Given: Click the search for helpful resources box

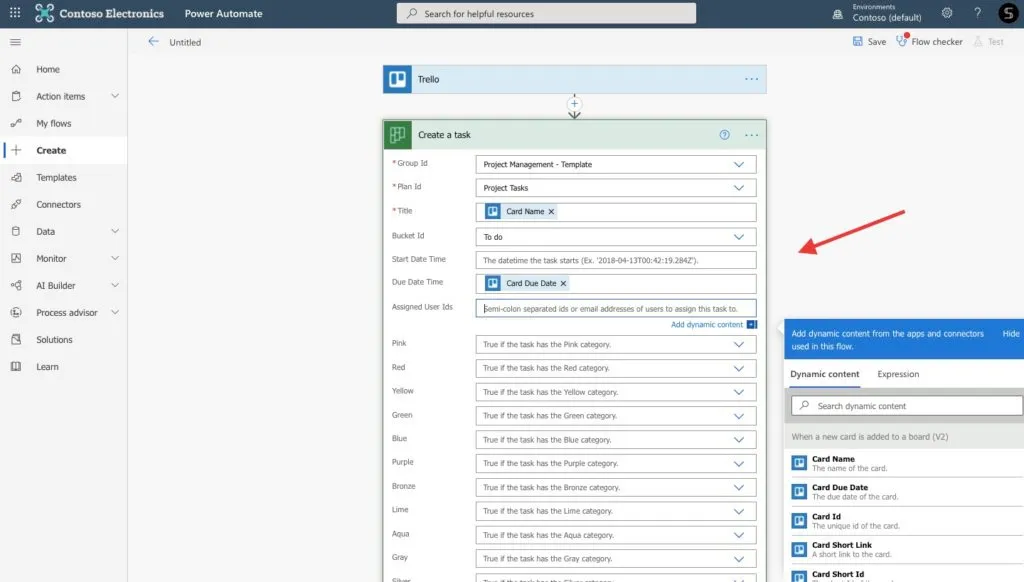Looking at the screenshot, I should (546, 14).
